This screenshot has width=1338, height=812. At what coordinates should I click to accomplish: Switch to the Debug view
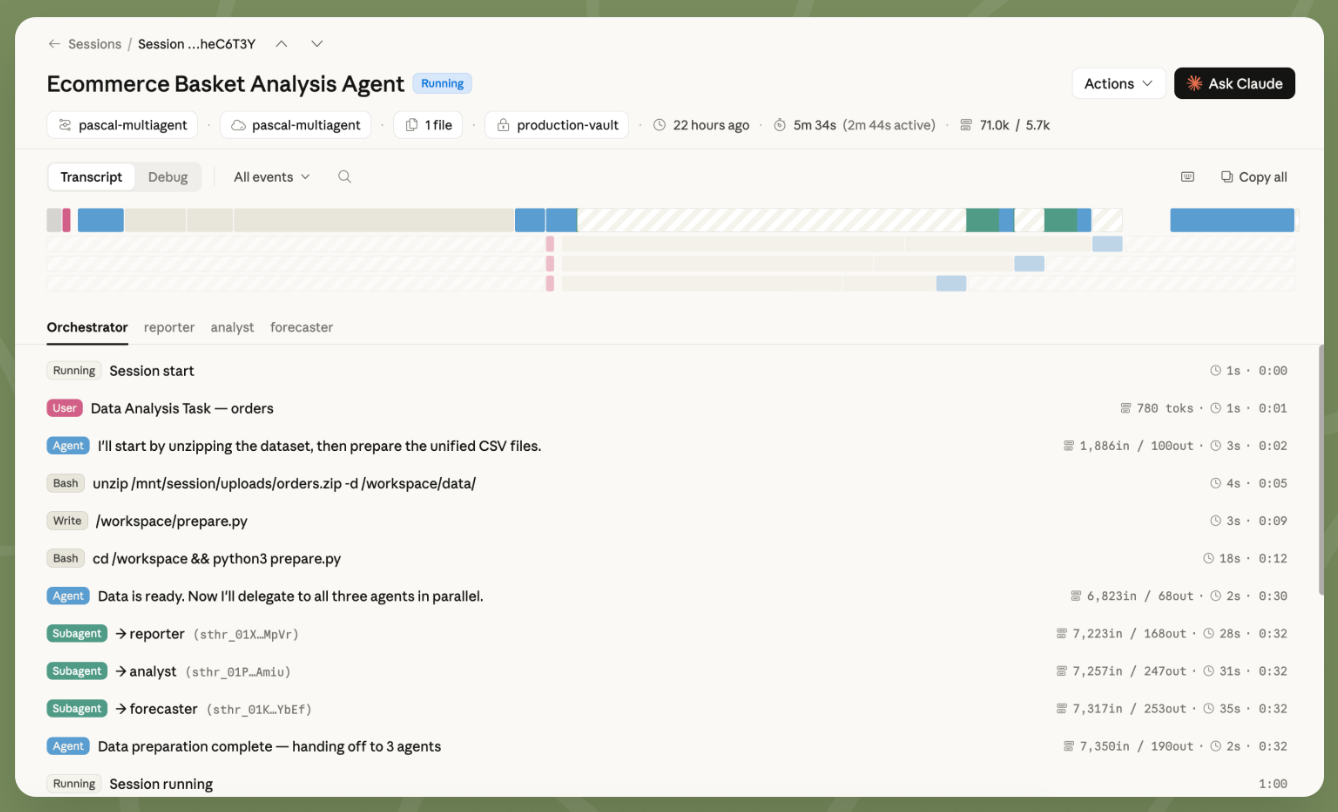[168, 177]
